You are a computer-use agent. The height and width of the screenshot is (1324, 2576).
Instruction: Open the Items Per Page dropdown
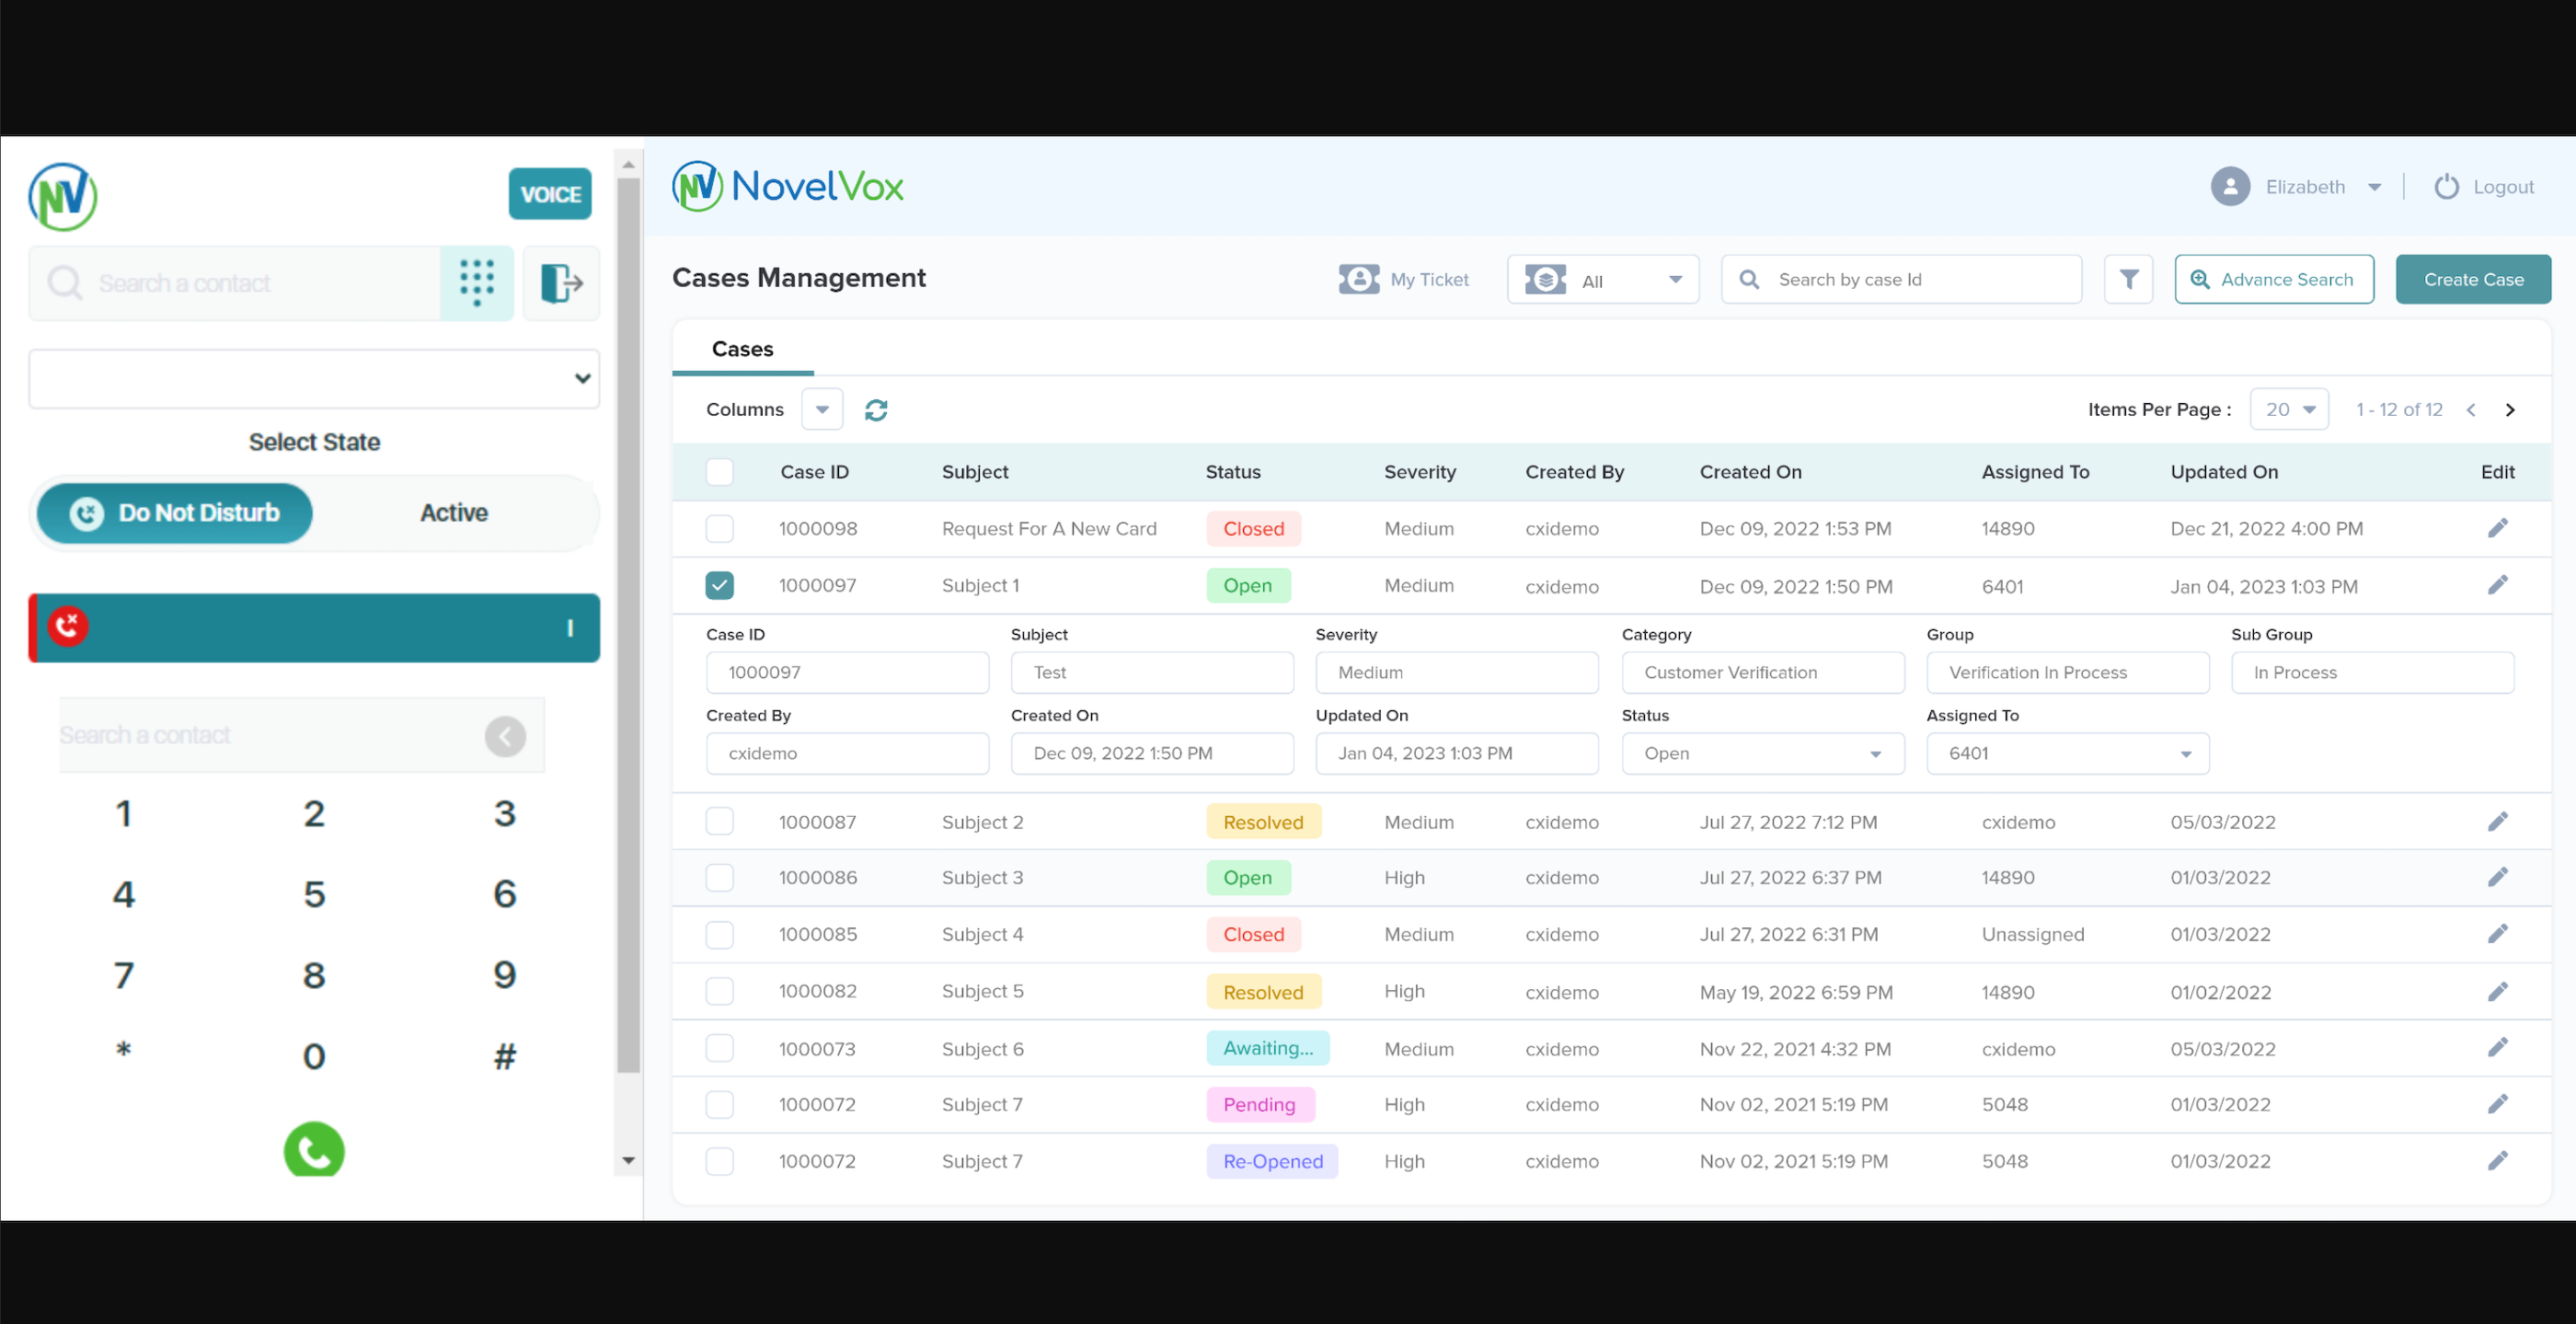pyautogui.click(x=2289, y=410)
